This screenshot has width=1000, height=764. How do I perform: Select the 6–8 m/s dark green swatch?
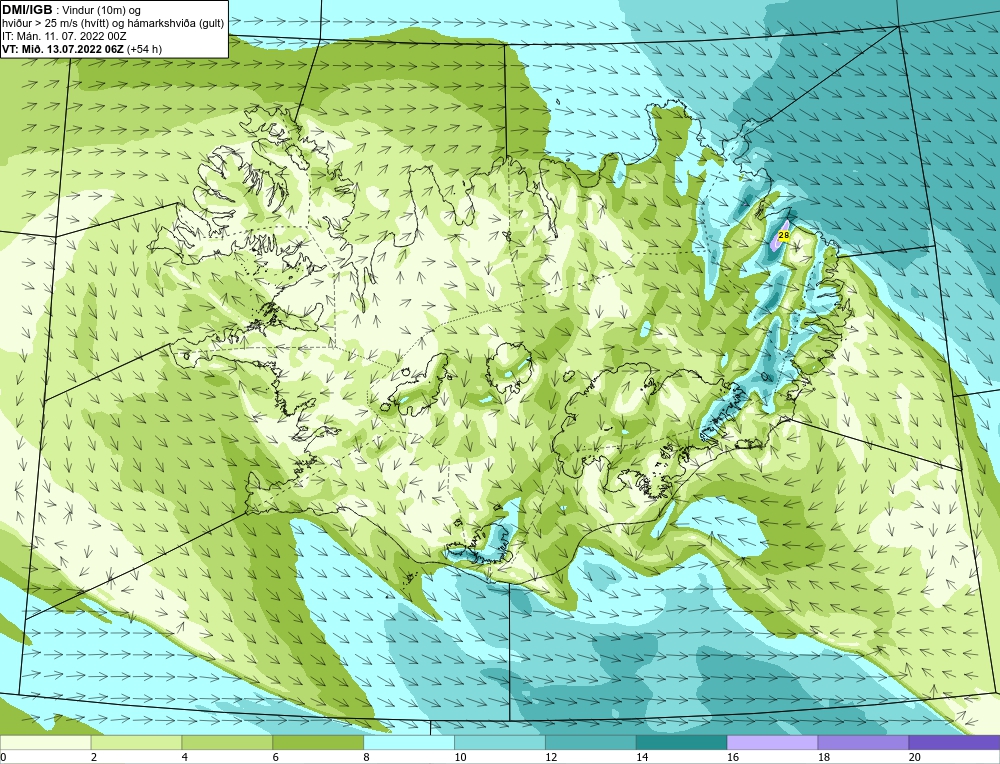tap(318, 742)
